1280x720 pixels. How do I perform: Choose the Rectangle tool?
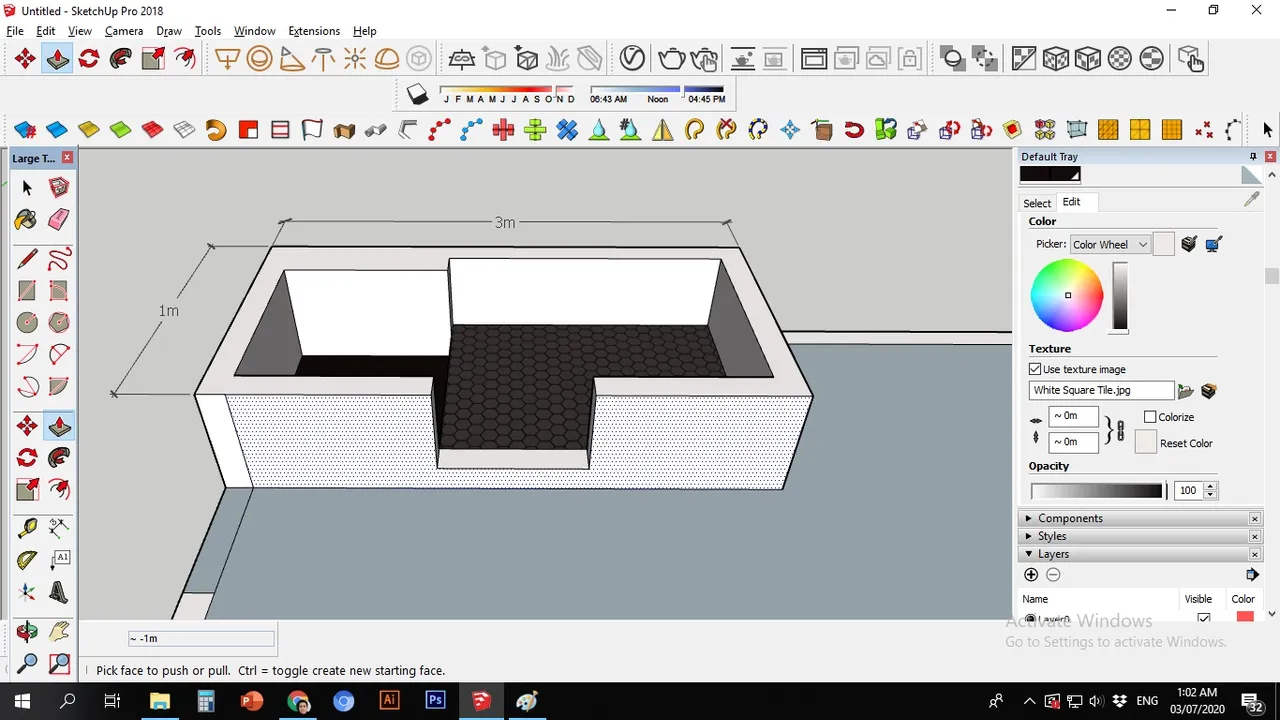(27, 291)
